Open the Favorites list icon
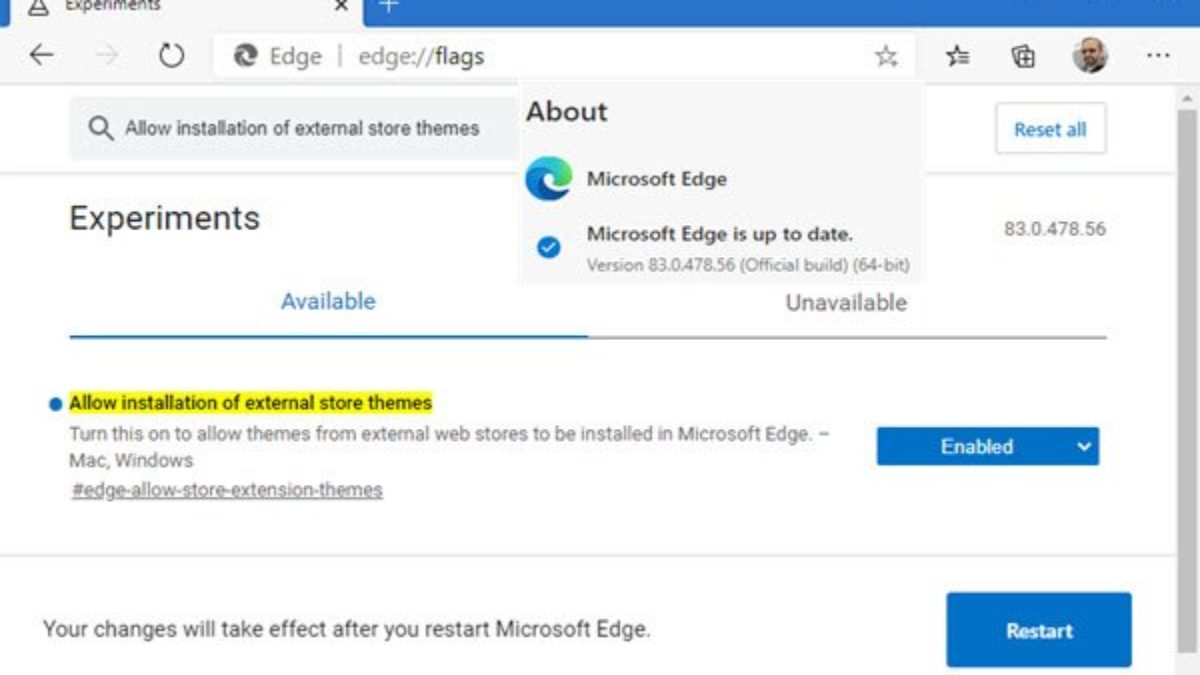Viewport: 1200px width, 675px height. (x=958, y=56)
